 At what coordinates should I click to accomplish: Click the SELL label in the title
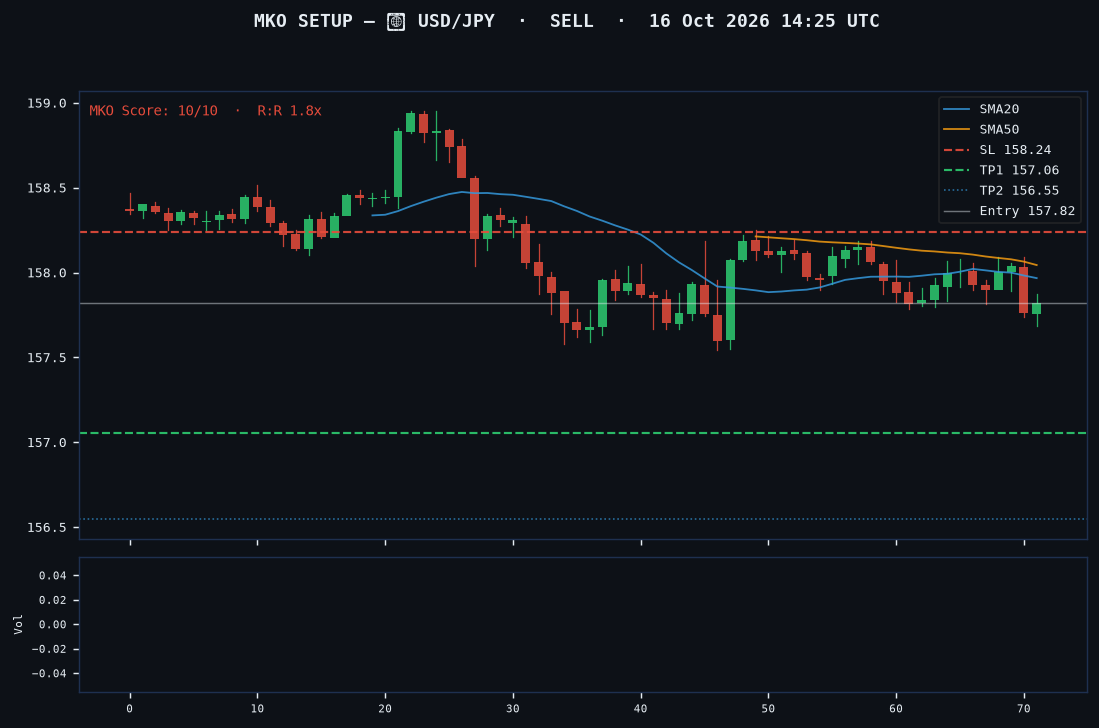click(x=571, y=21)
